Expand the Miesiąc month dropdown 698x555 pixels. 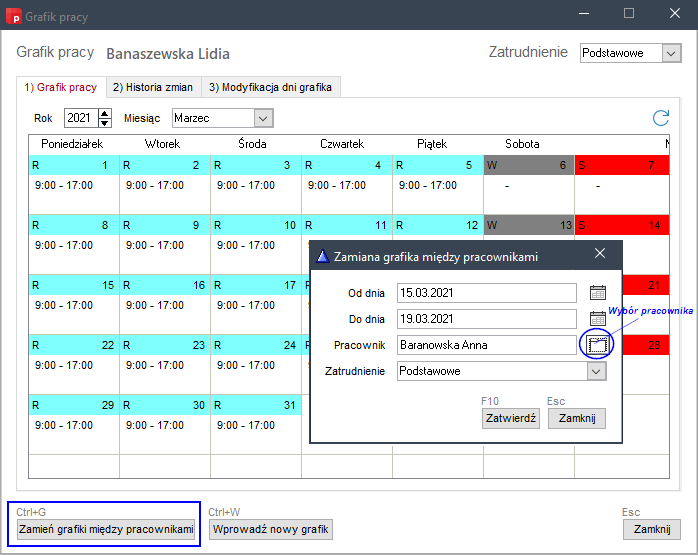263,118
